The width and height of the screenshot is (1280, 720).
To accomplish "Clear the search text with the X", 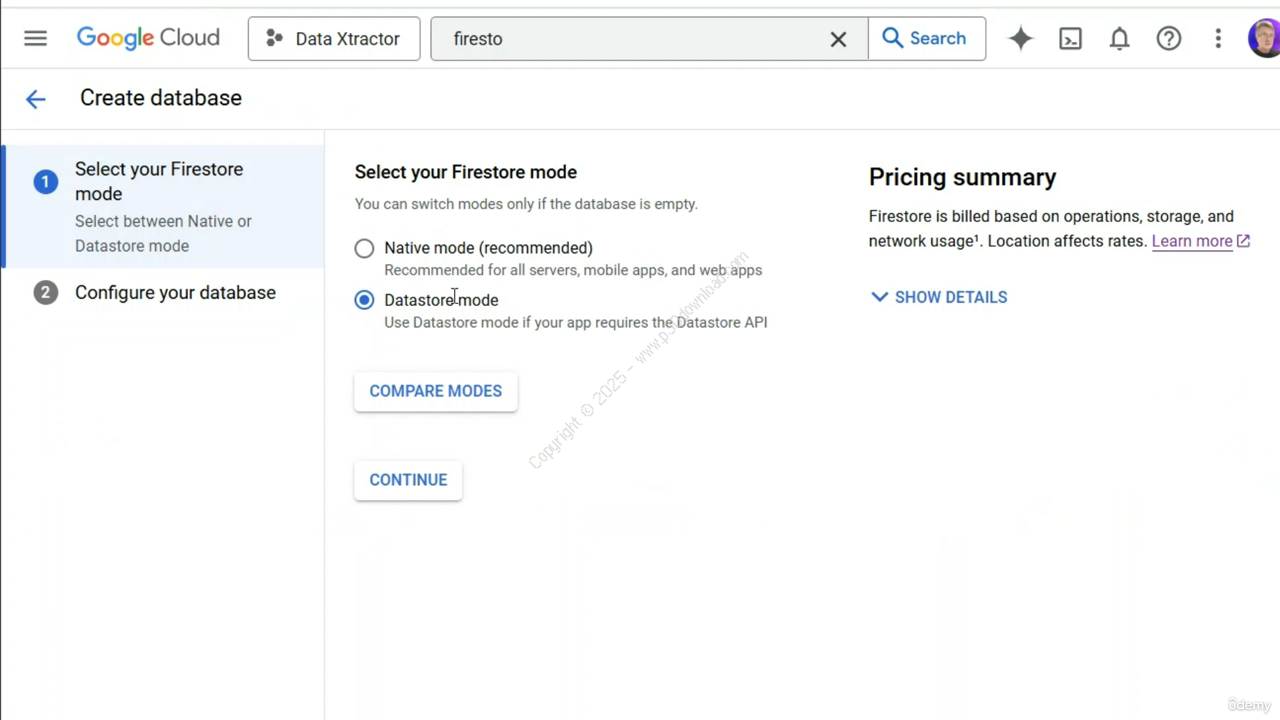I will (838, 39).
